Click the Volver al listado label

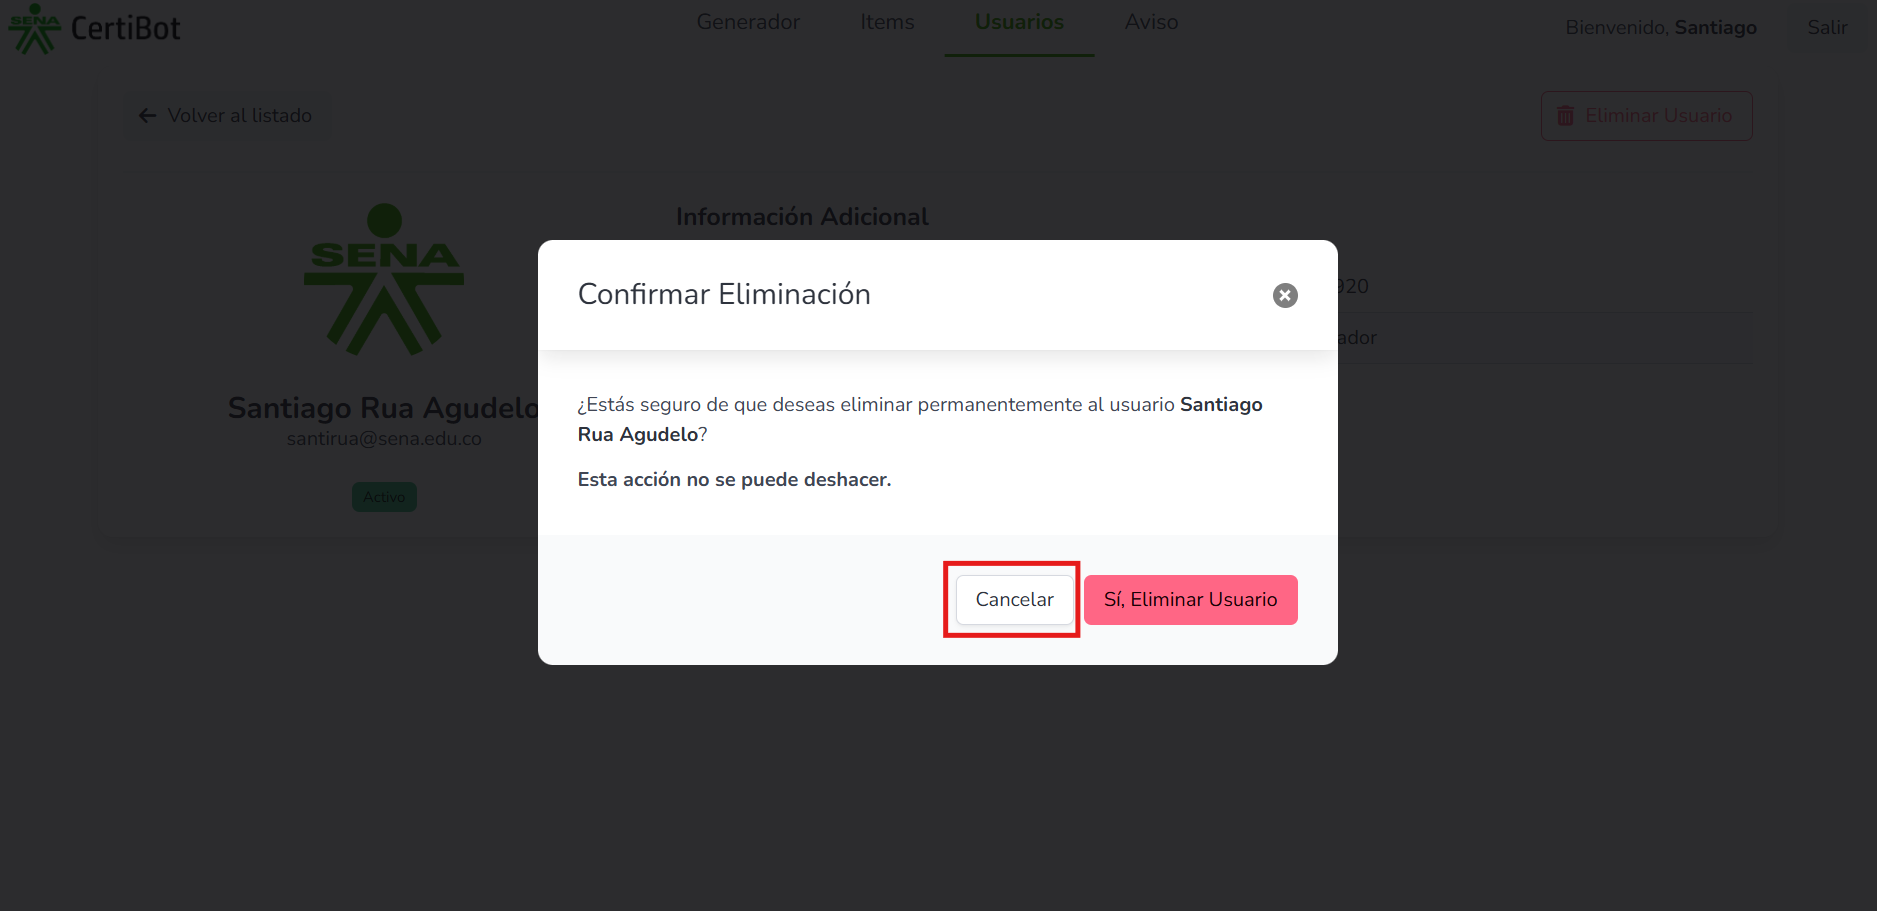(240, 116)
